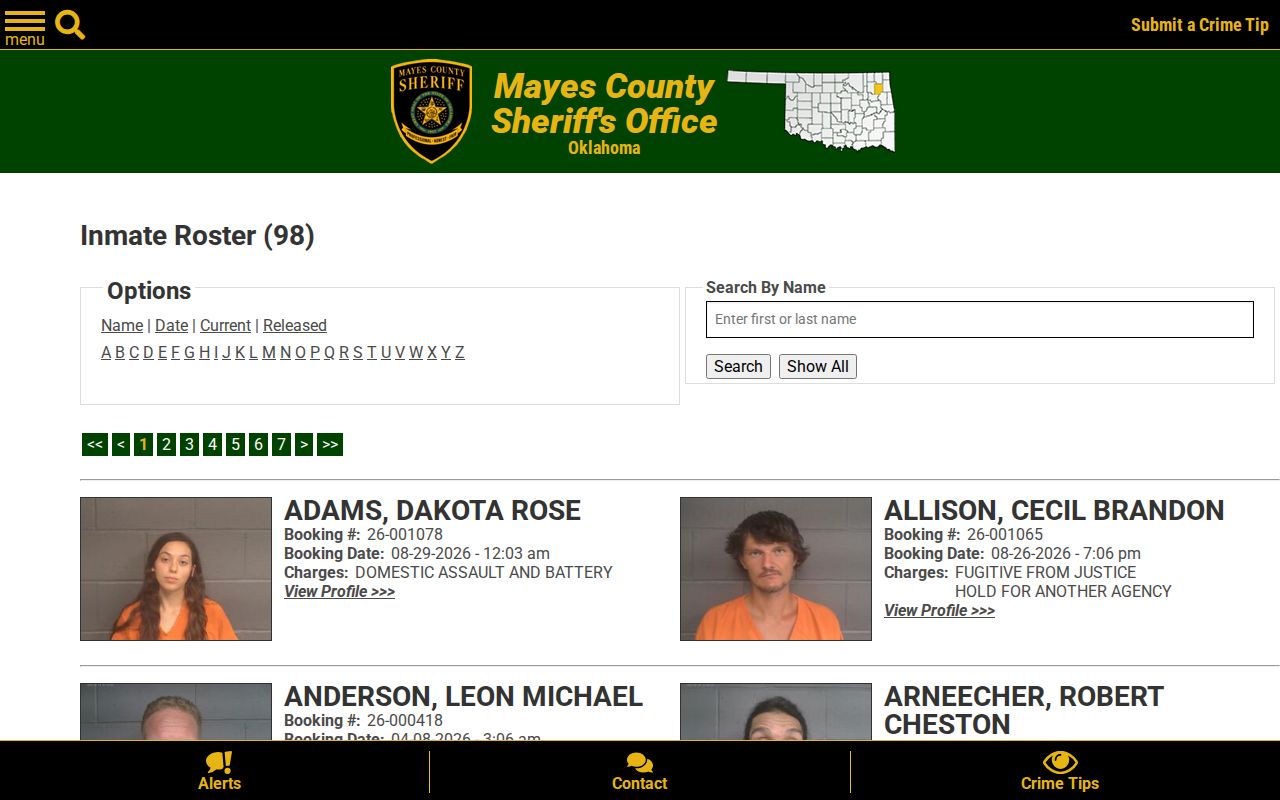Click the name ADAMS, DAKOTA ROSE
Image resolution: width=1280 pixels, height=800 pixels.
click(432, 511)
